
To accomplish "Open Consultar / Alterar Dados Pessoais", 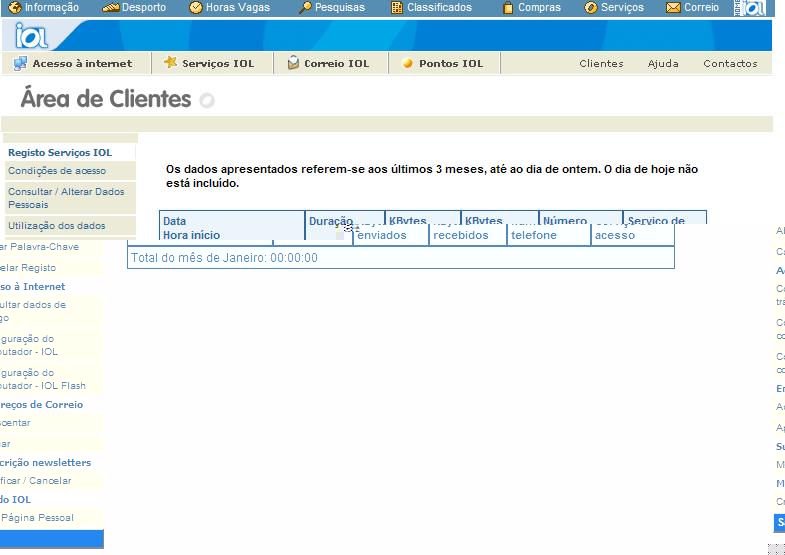I will 66,198.
